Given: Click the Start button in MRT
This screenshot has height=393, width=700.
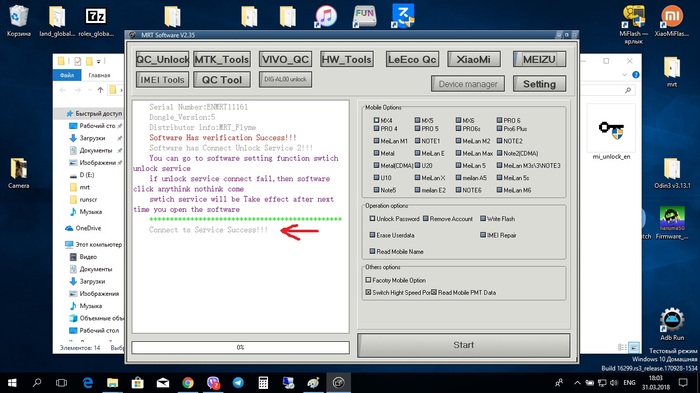Looking at the screenshot, I should [463, 345].
